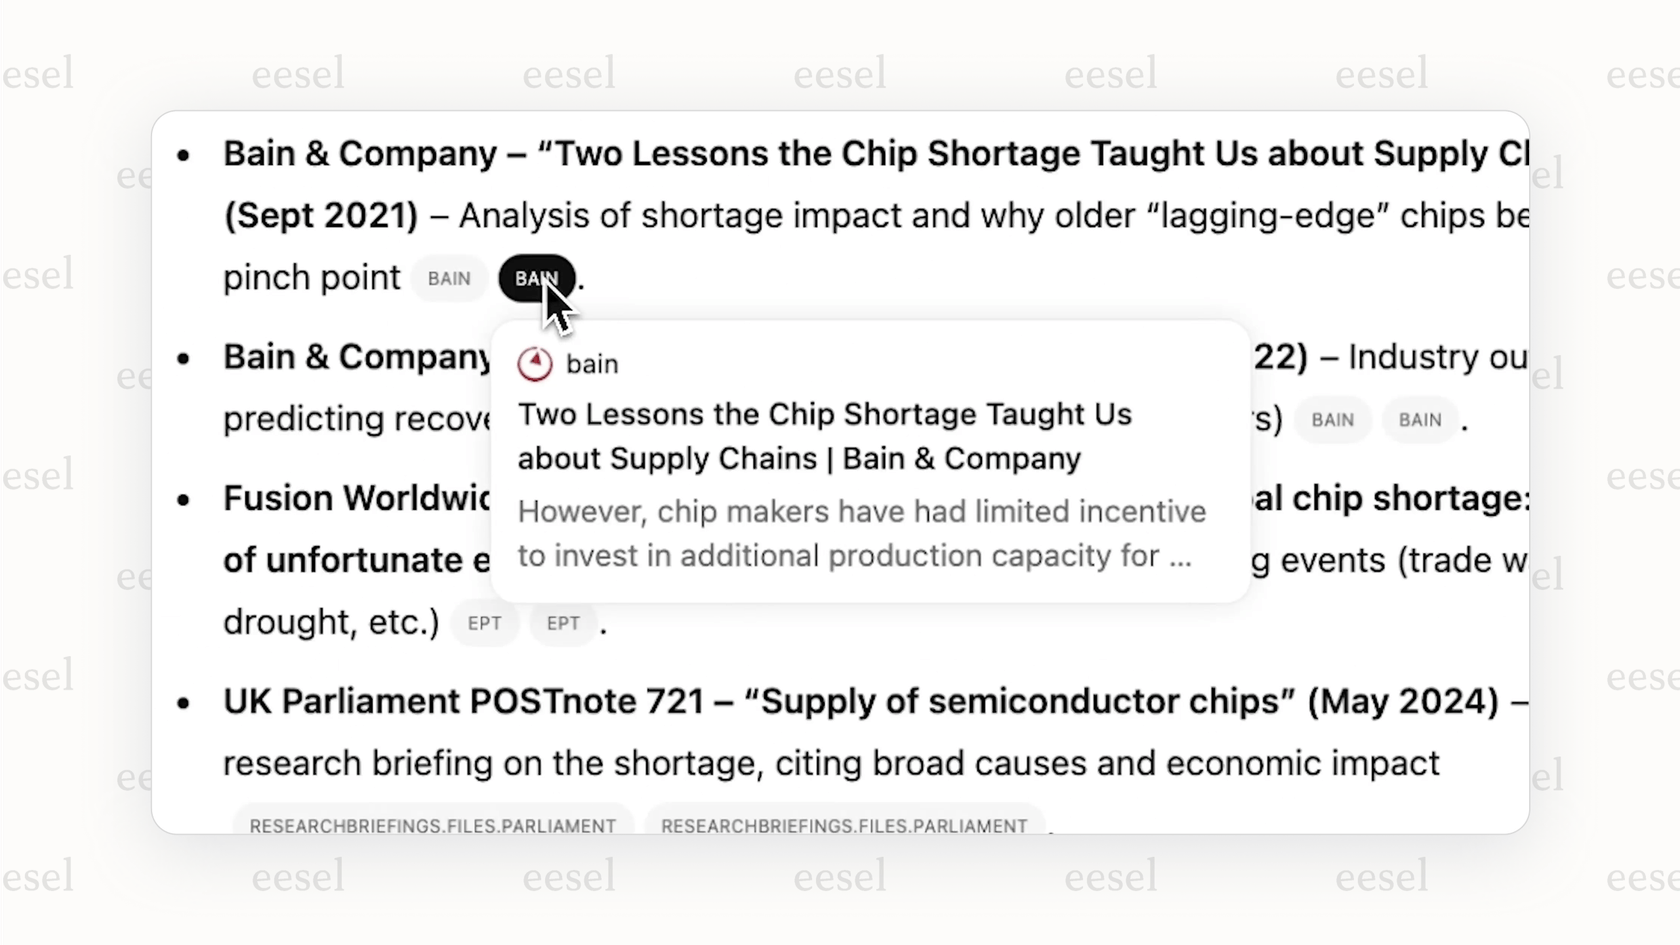The image size is (1680, 945).
Task: Click the first bullet's "Bain & Company" heading
Action: [360, 154]
